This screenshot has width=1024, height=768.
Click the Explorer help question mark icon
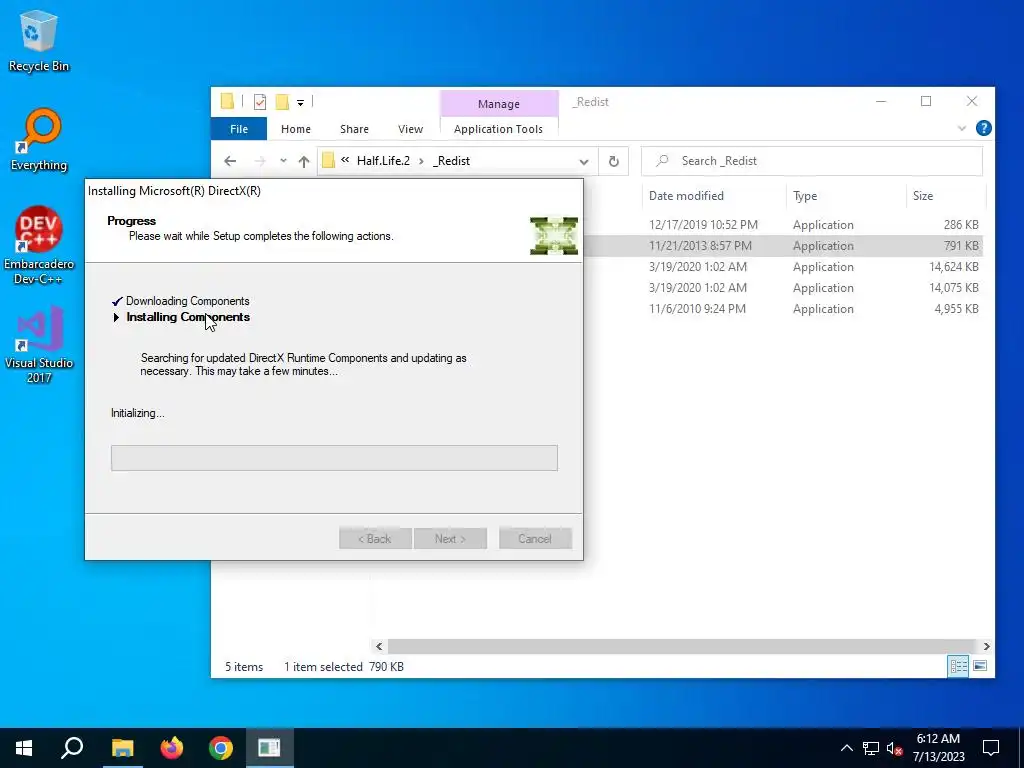click(984, 129)
